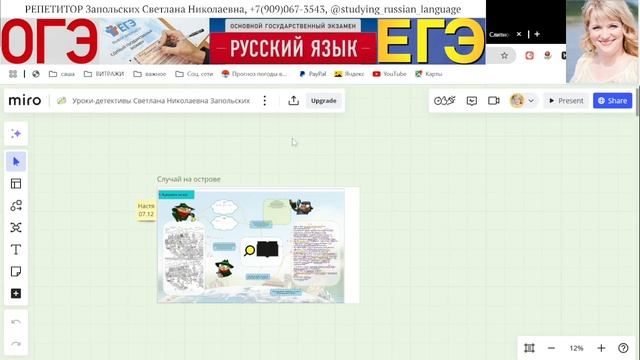Zoom out with minus button
The image size is (640, 360).
pyautogui.click(x=551, y=348)
